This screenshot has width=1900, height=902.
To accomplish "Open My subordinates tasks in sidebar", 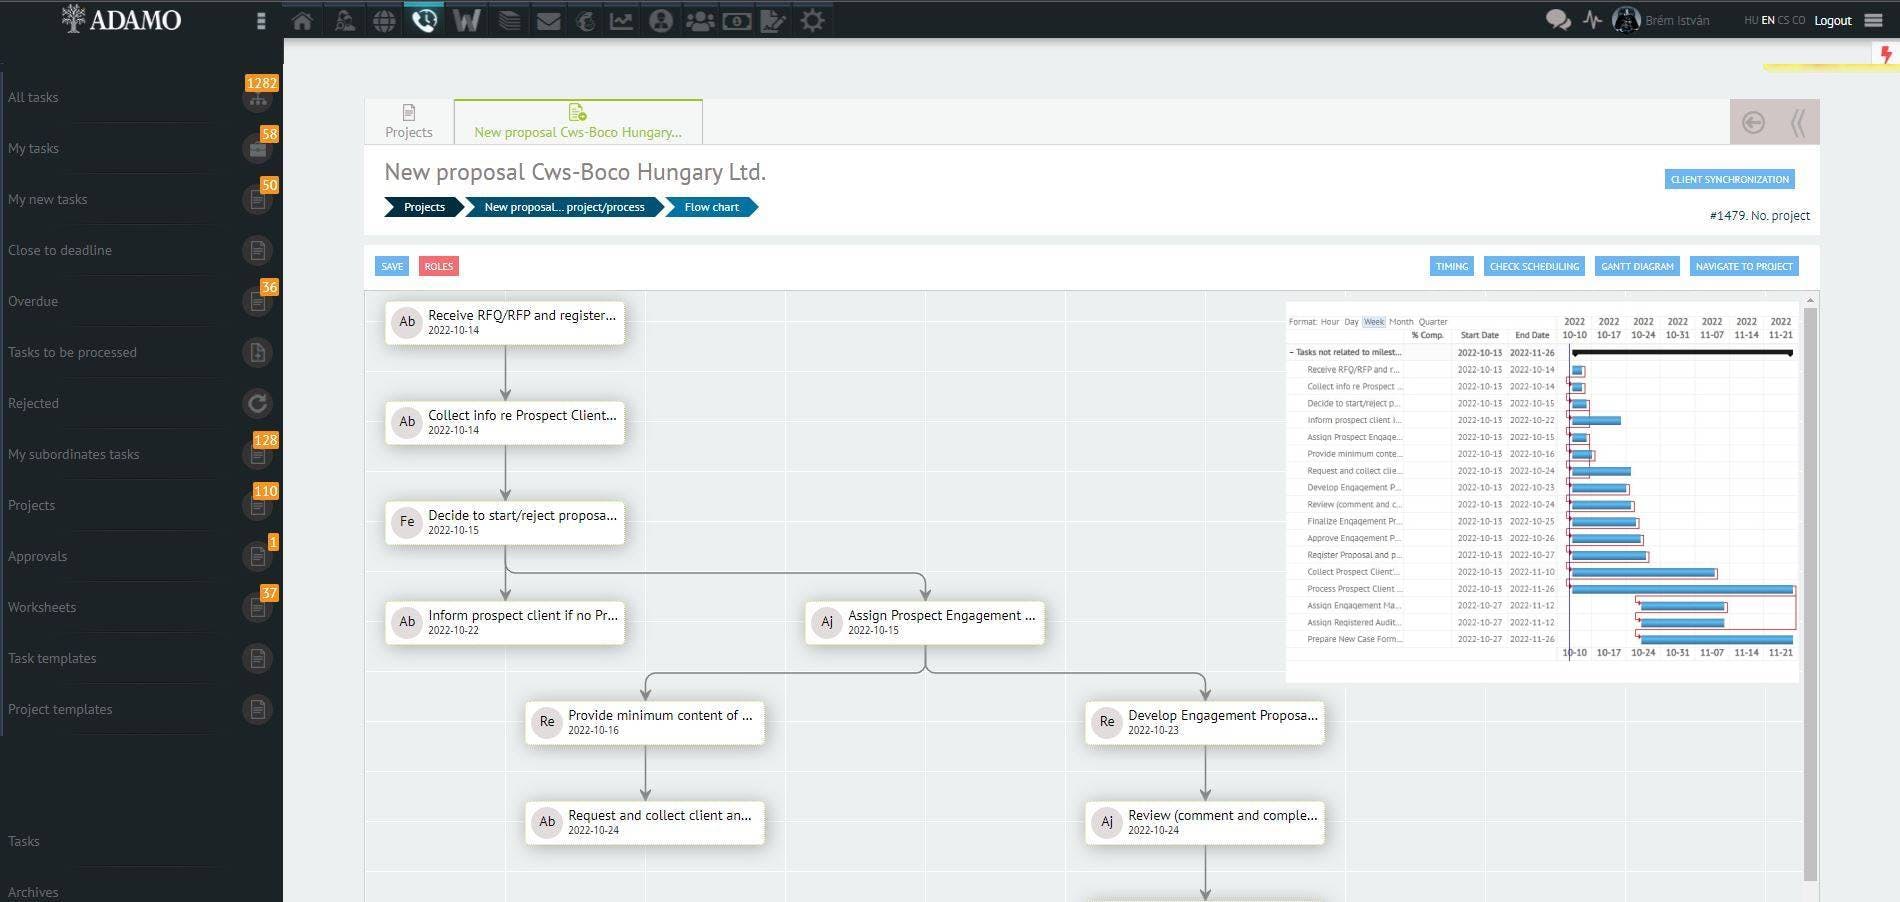I will tap(74, 454).
